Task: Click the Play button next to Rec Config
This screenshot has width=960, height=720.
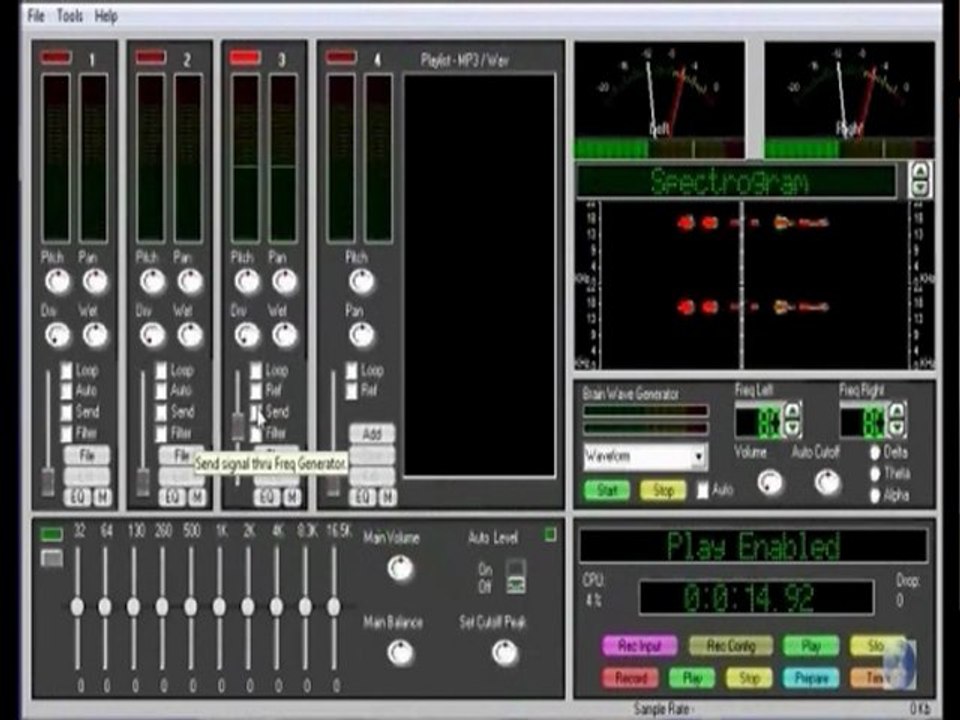Action: coord(811,646)
